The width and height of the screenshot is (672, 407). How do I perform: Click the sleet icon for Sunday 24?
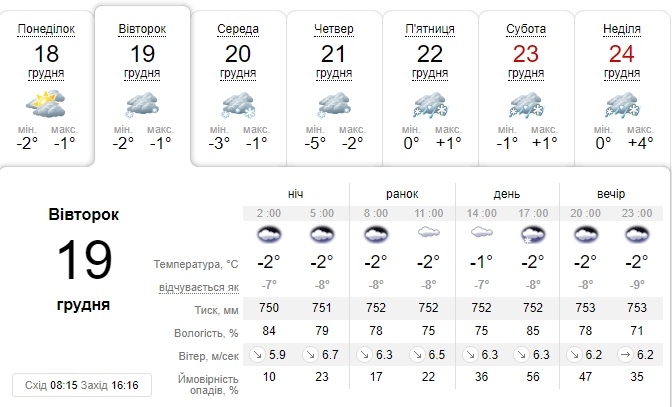tap(622, 105)
